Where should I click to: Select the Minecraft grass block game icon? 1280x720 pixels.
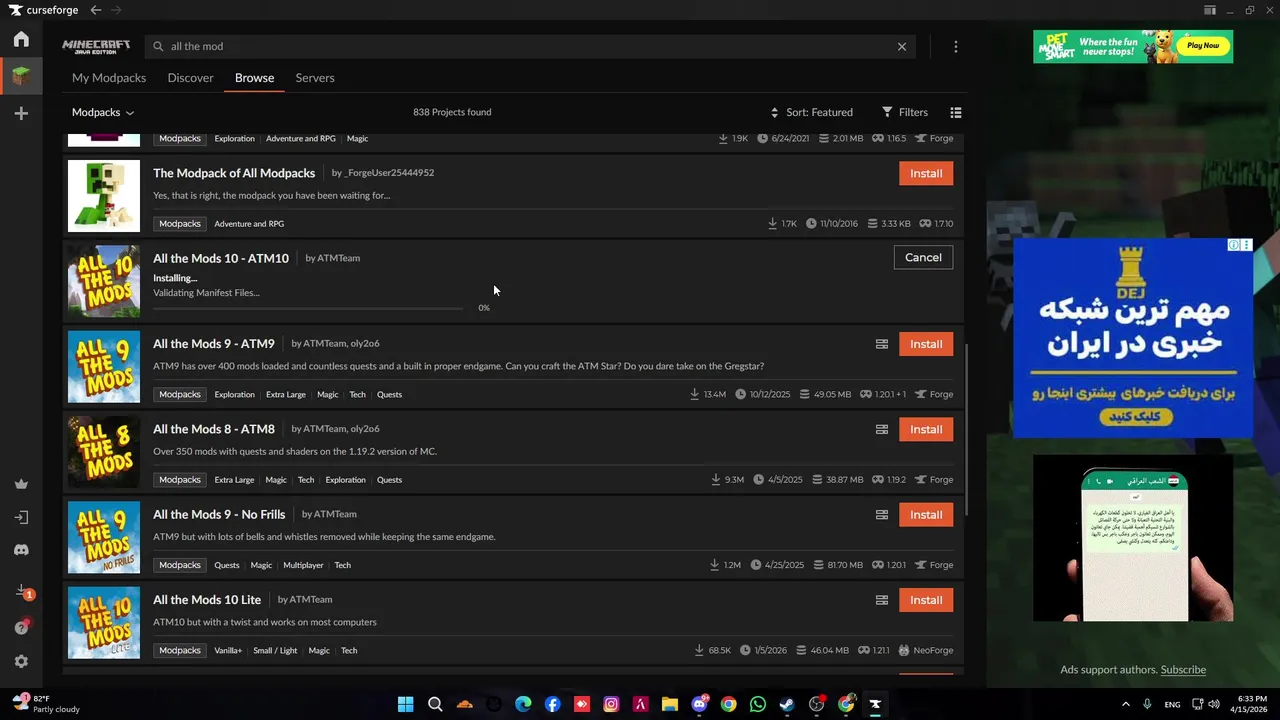[21, 76]
